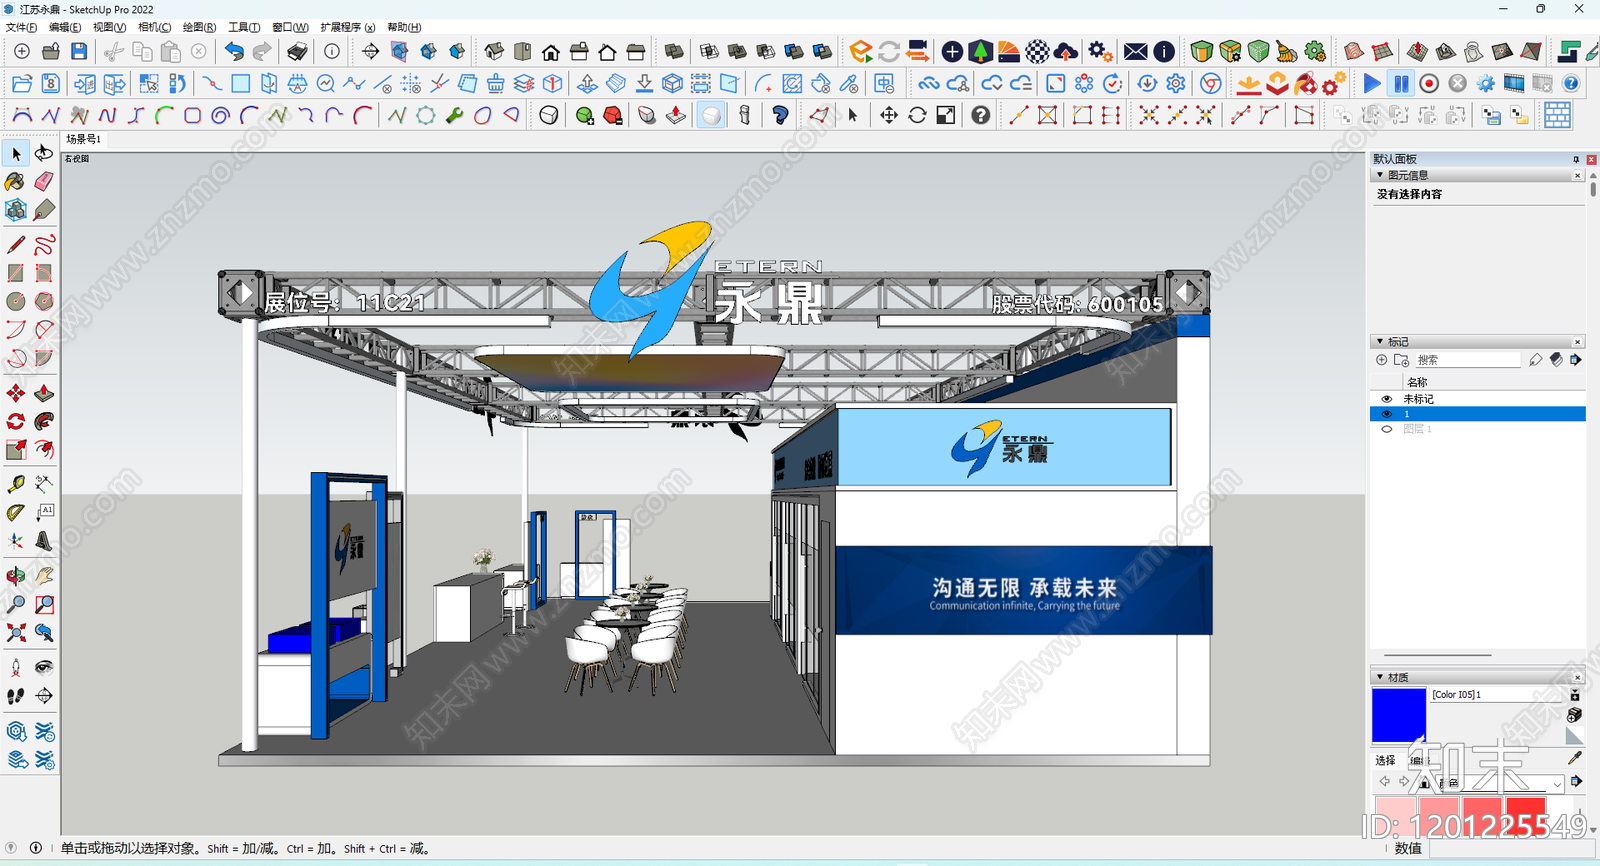Activate the Orbit camera tool
The image size is (1600, 866).
[x=16, y=576]
